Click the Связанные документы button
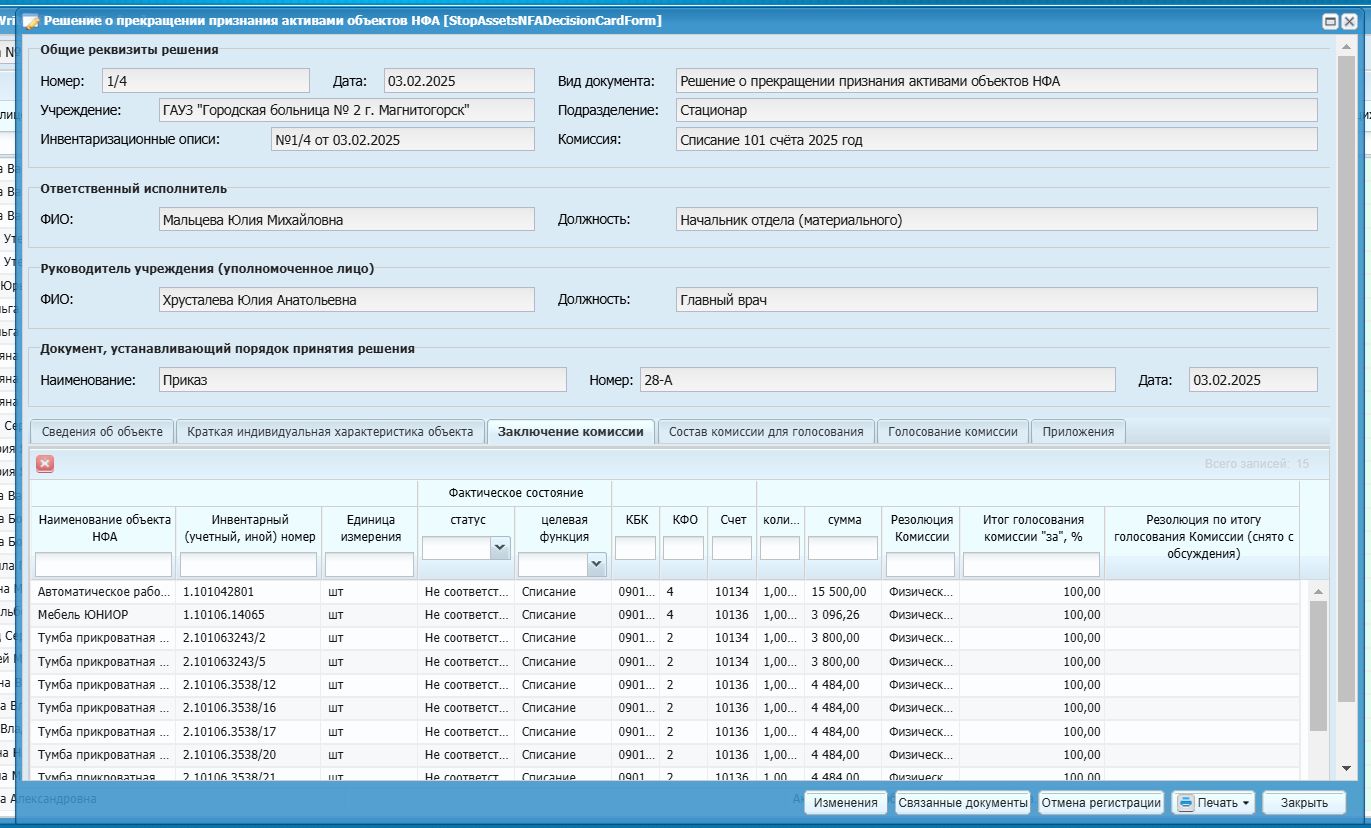 point(963,803)
